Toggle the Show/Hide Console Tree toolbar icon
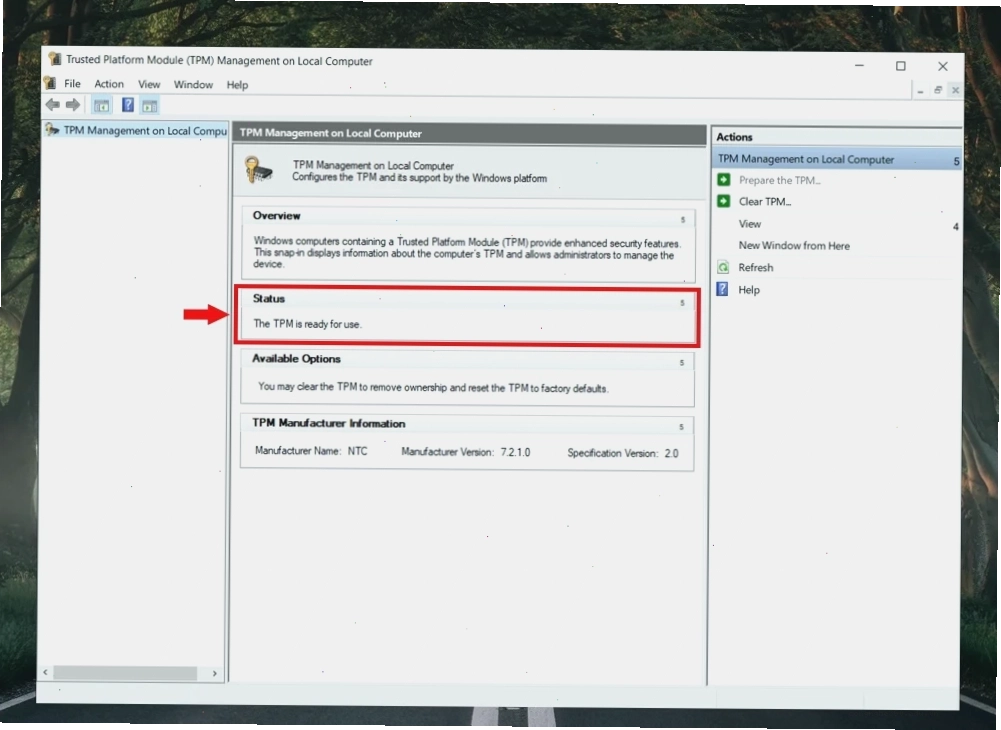The image size is (1001, 730). click(x=102, y=105)
